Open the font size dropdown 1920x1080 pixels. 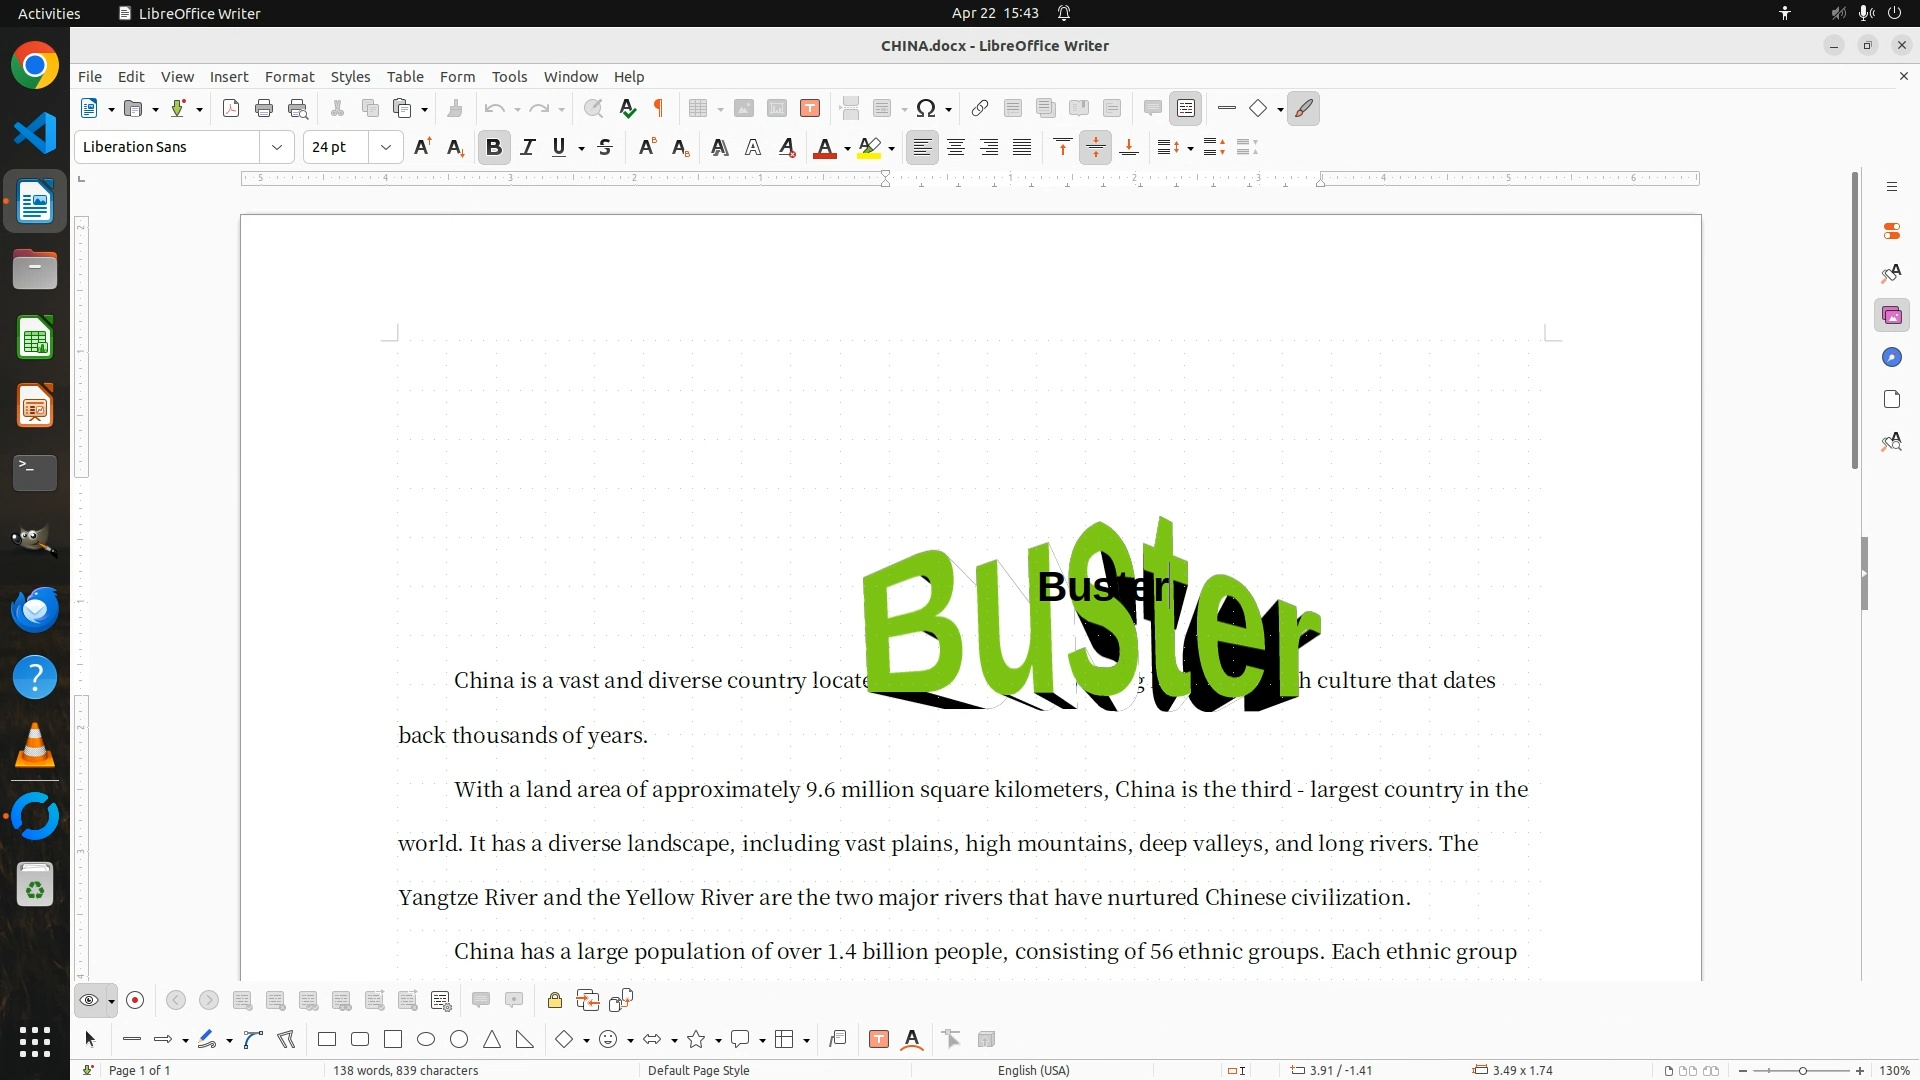(x=385, y=148)
